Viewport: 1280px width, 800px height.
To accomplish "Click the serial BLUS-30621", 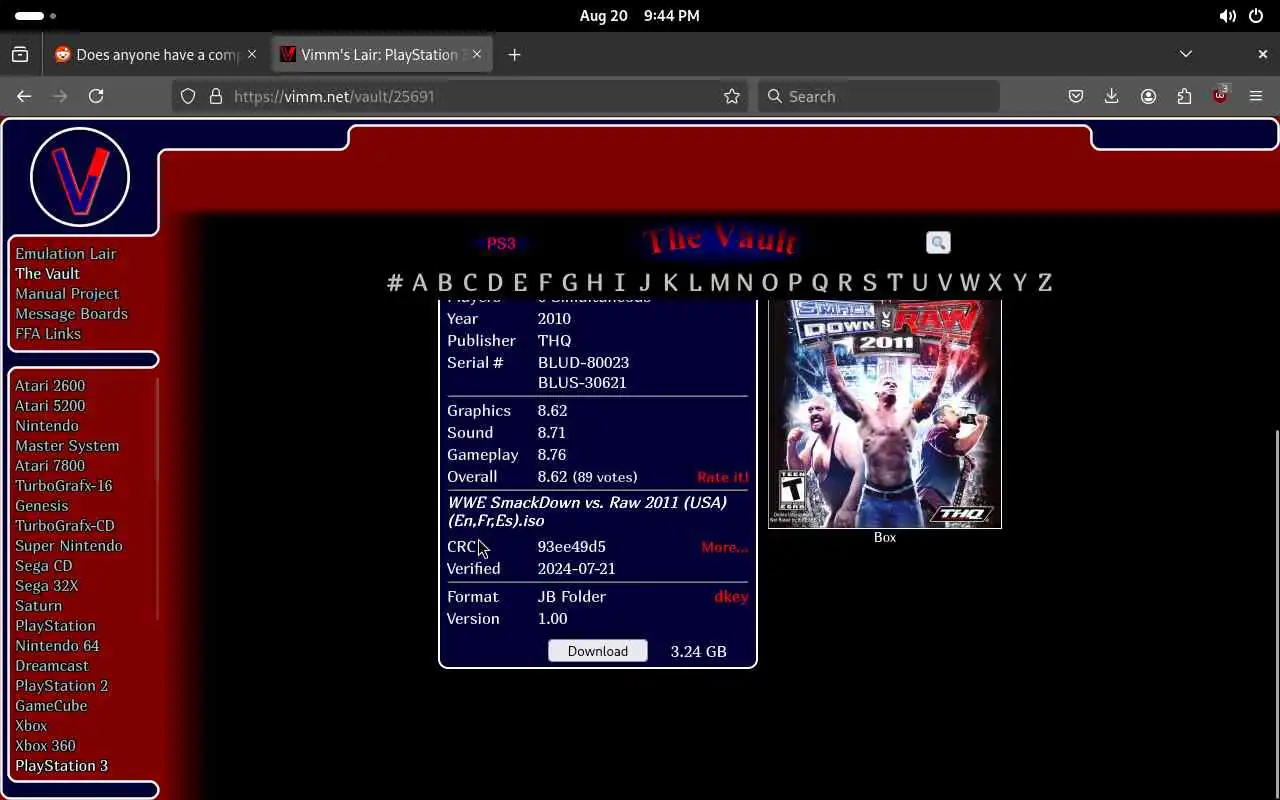I will coord(582,383).
